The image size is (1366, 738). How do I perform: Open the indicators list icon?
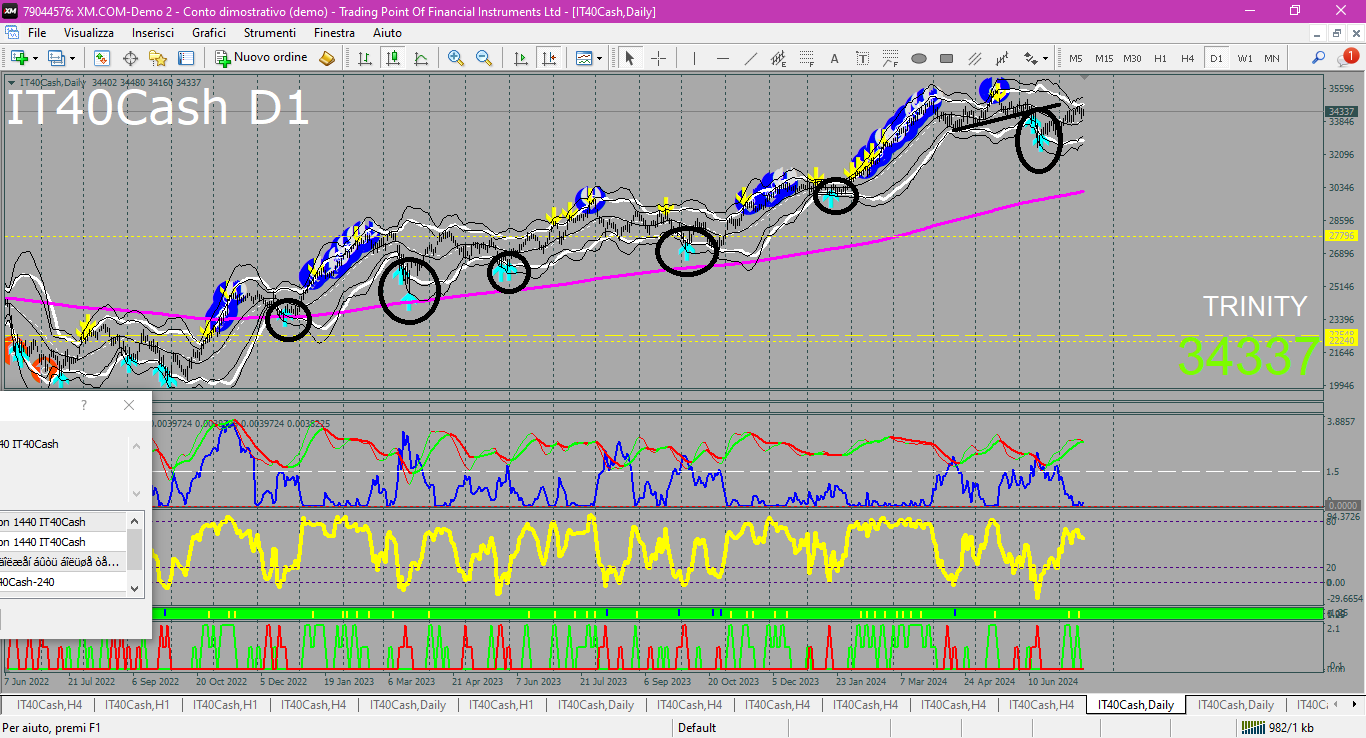pyautogui.click(x=584, y=58)
